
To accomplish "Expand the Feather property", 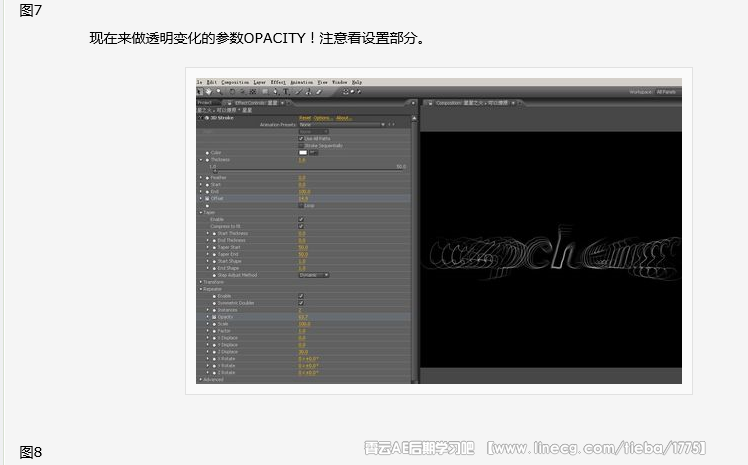I will (201, 177).
